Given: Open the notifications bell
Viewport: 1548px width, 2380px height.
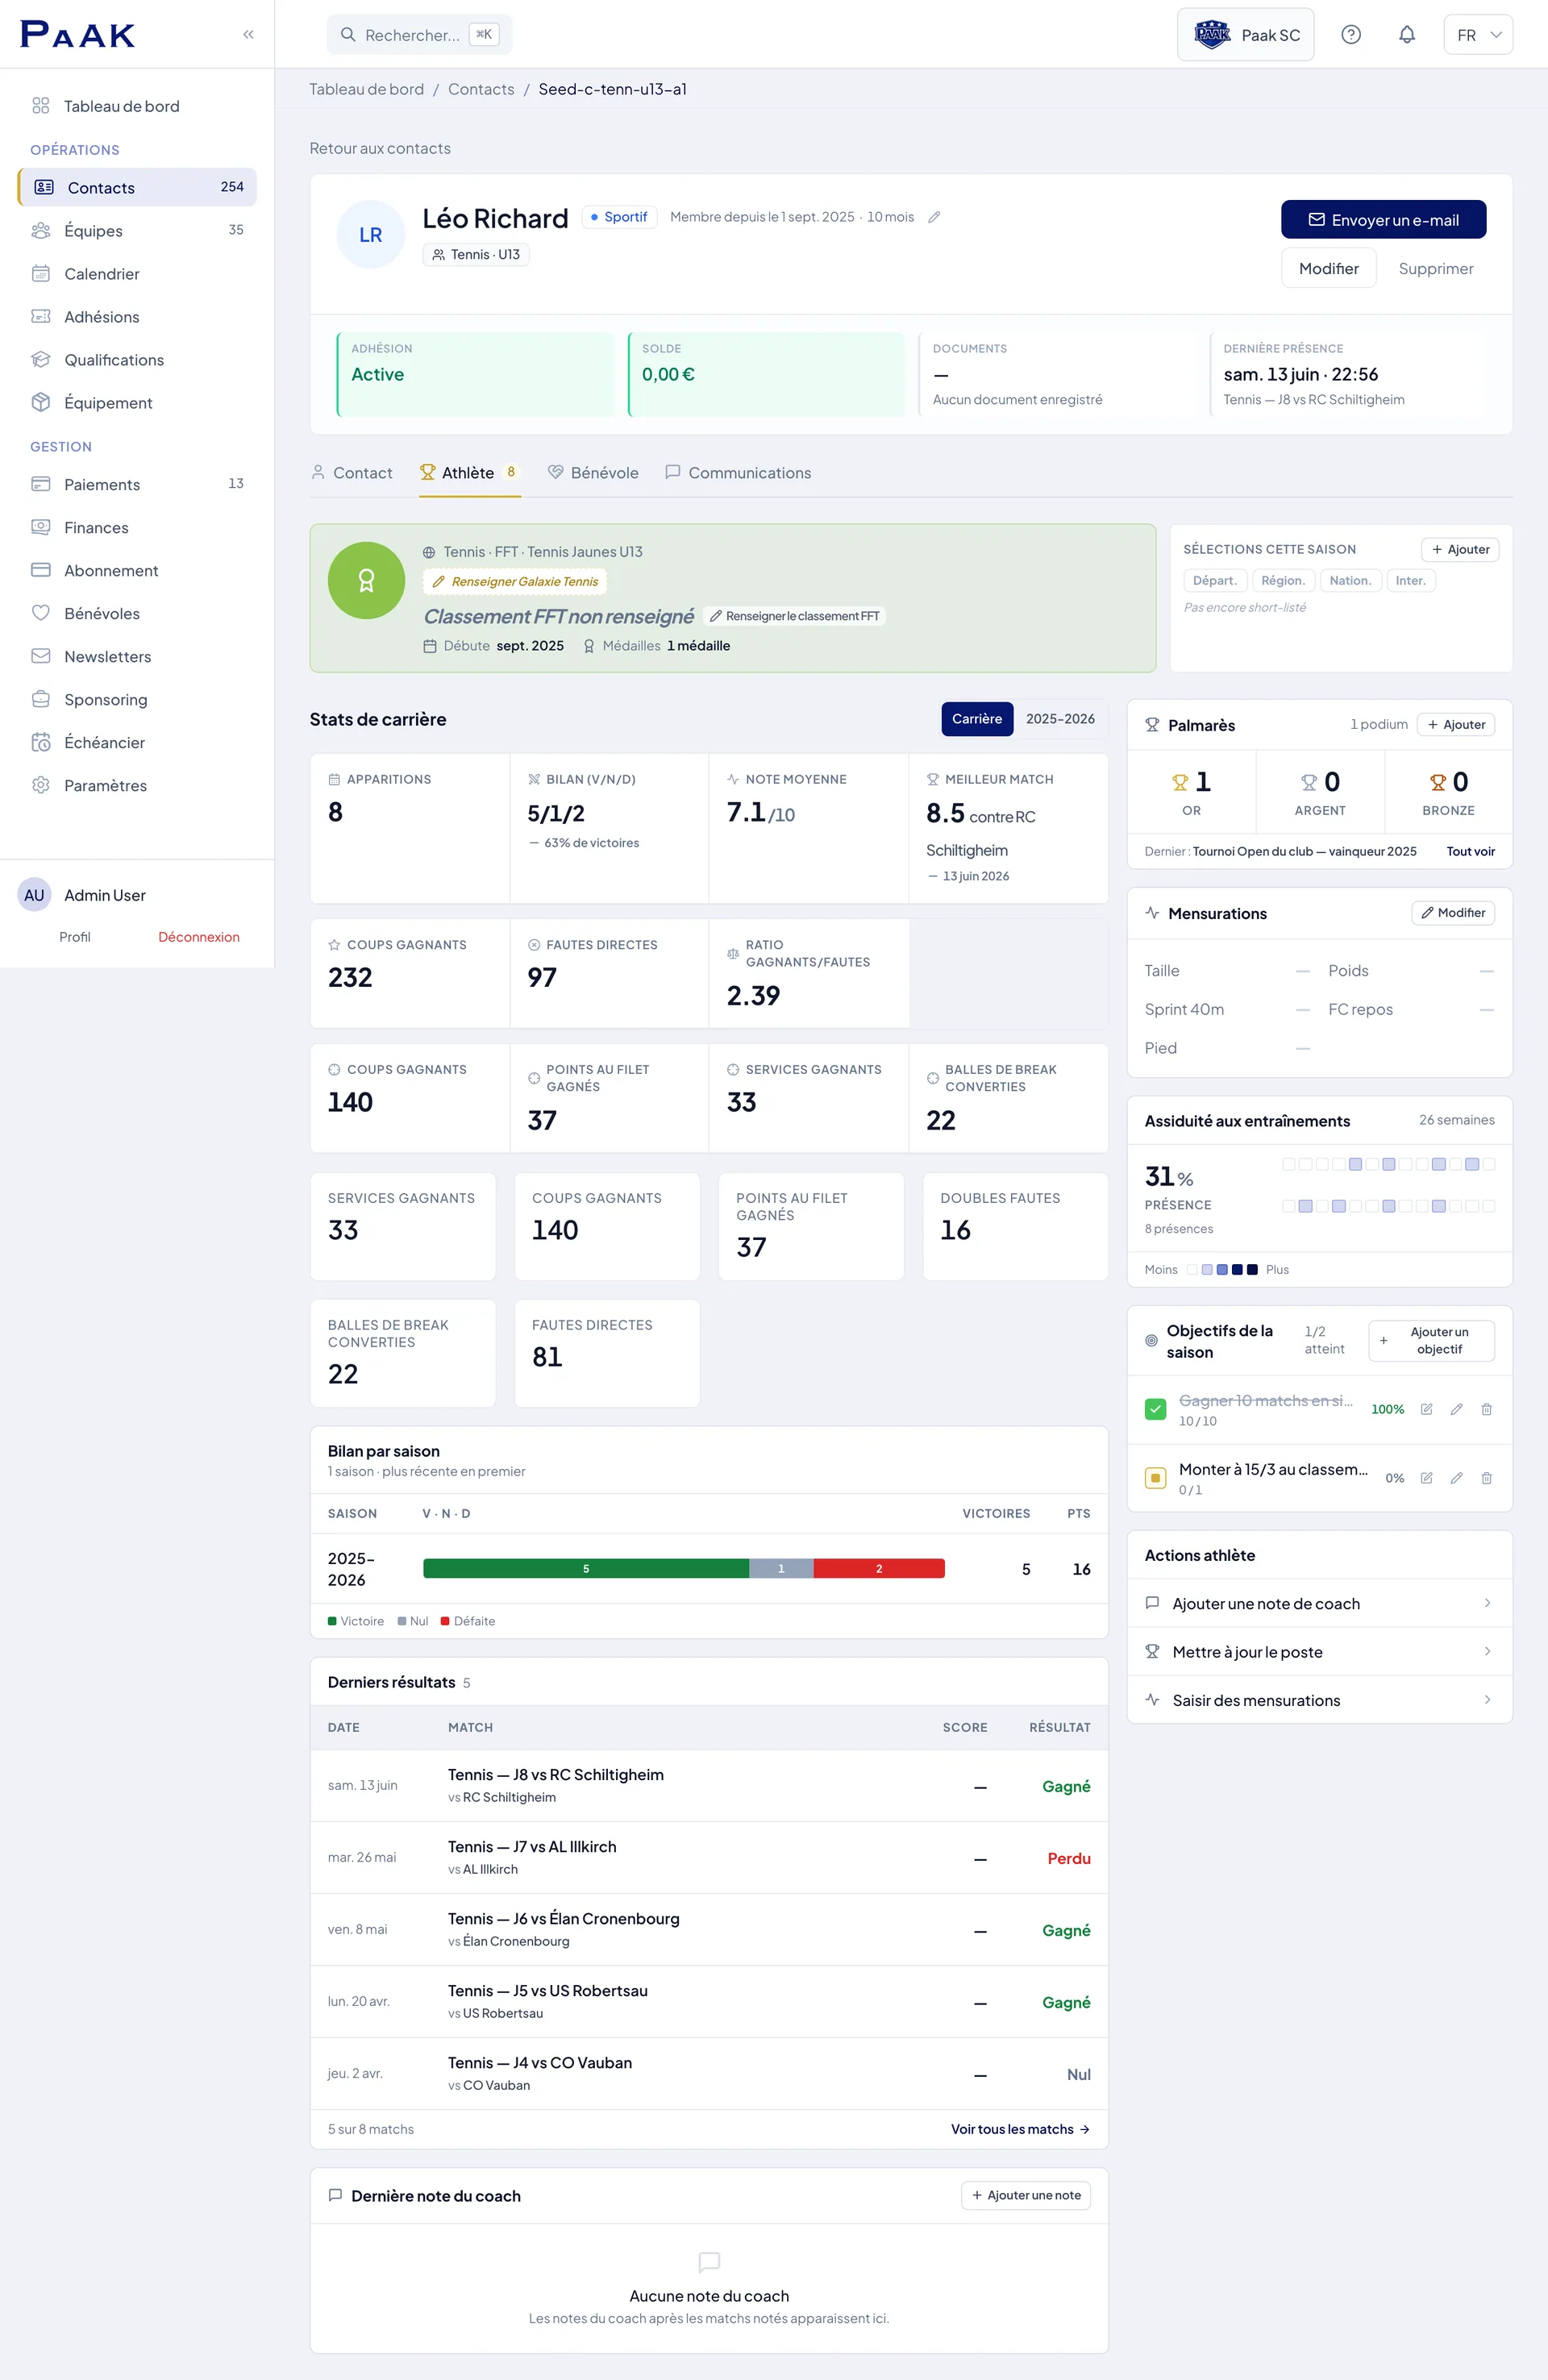Looking at the screenshot, I should [x=1406, y=35].
